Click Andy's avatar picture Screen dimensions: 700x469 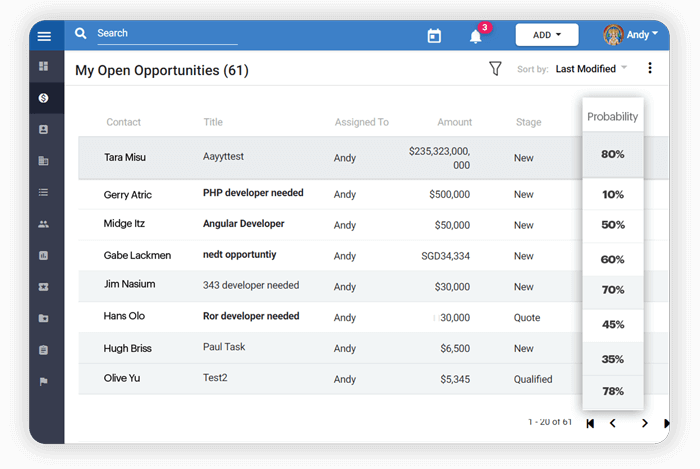tap(613, 35)
